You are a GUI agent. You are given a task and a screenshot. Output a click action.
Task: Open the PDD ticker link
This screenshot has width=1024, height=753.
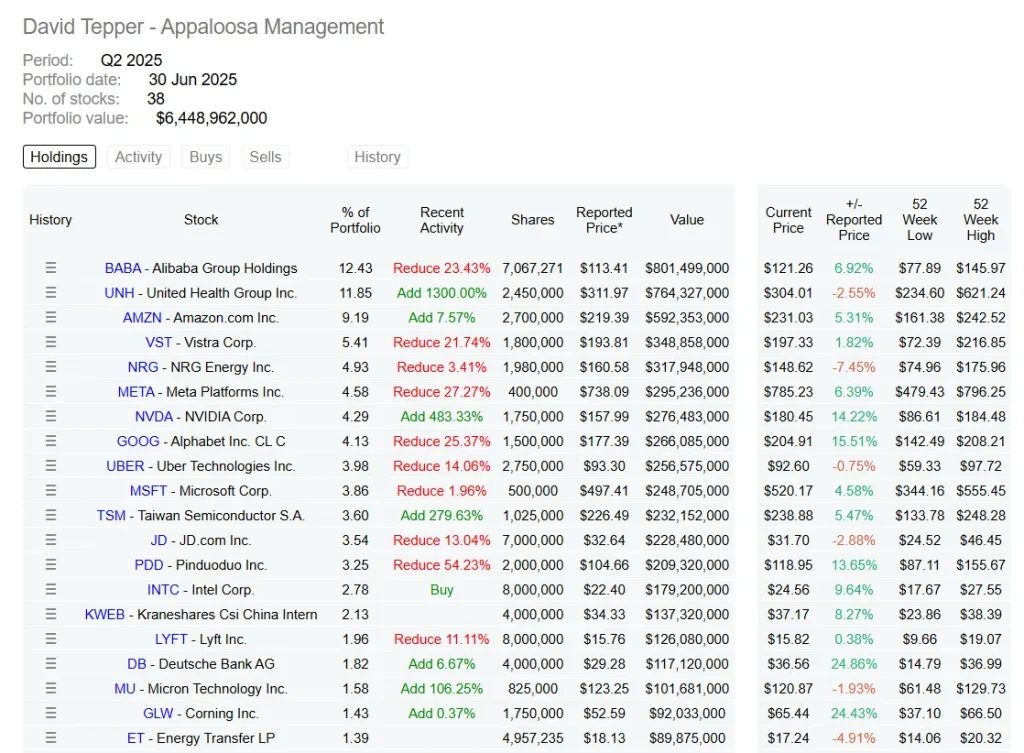point(149,565)
